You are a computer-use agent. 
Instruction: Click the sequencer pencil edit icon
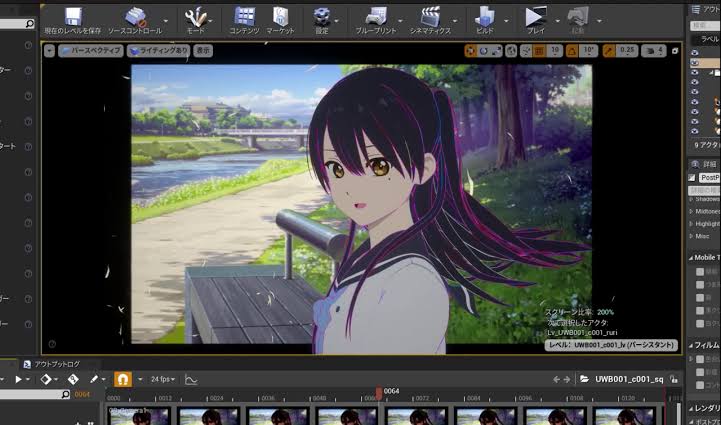(94, 379)
